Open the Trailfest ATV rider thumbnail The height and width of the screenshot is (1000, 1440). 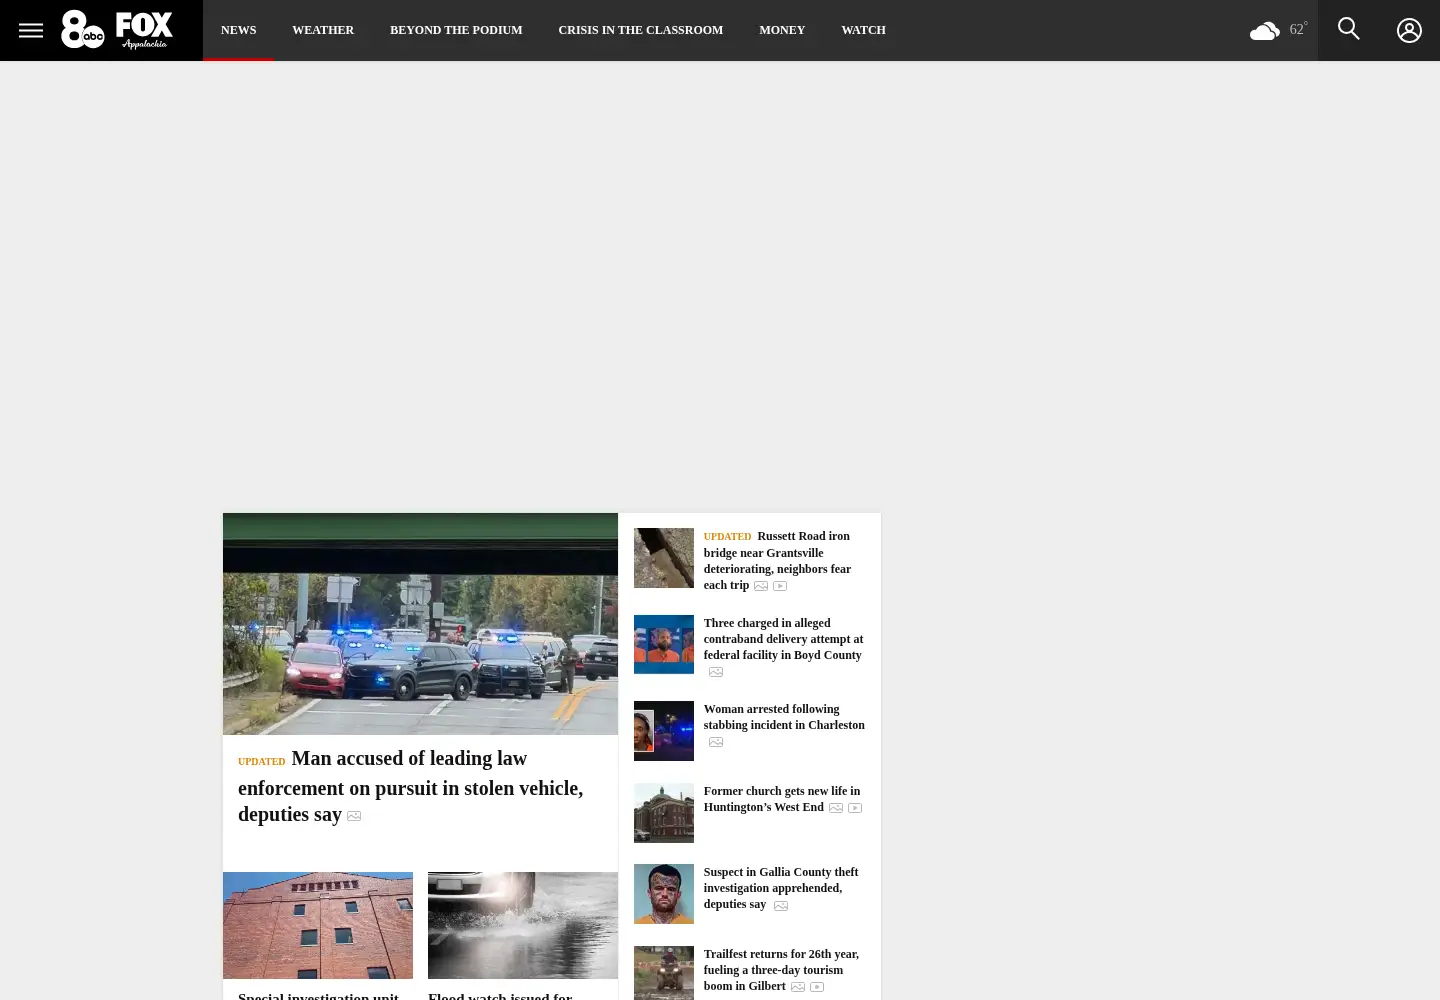[664, 973]
